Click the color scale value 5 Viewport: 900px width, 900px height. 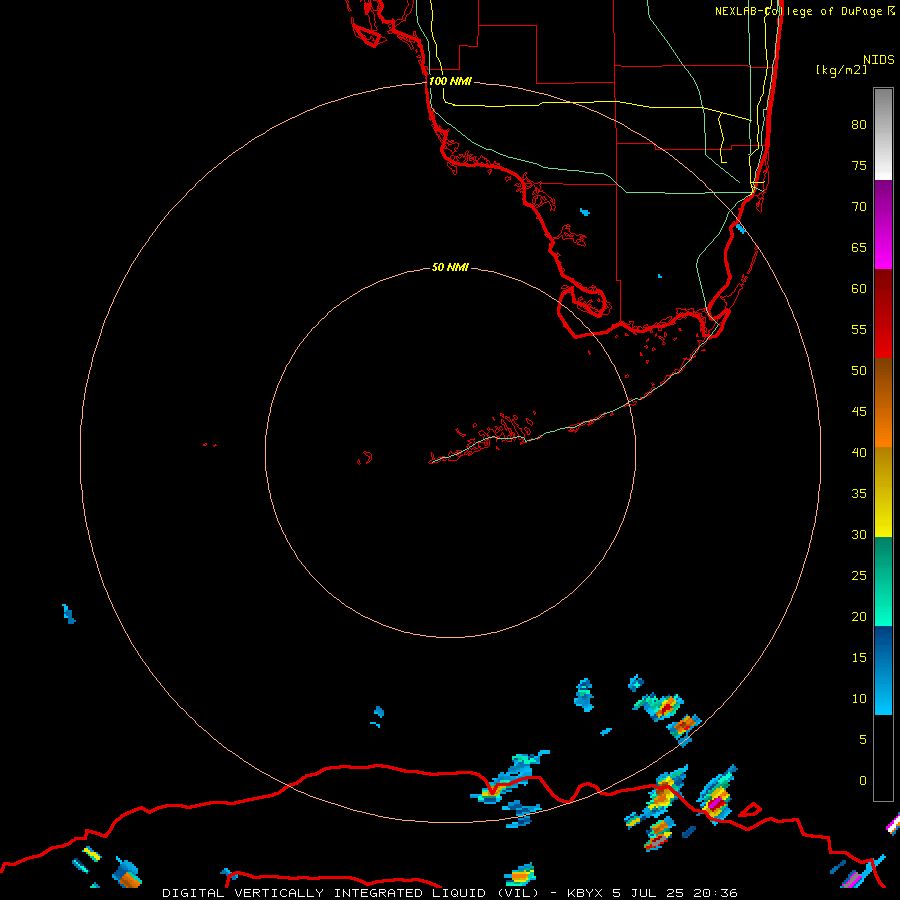(x=863, y=740)
